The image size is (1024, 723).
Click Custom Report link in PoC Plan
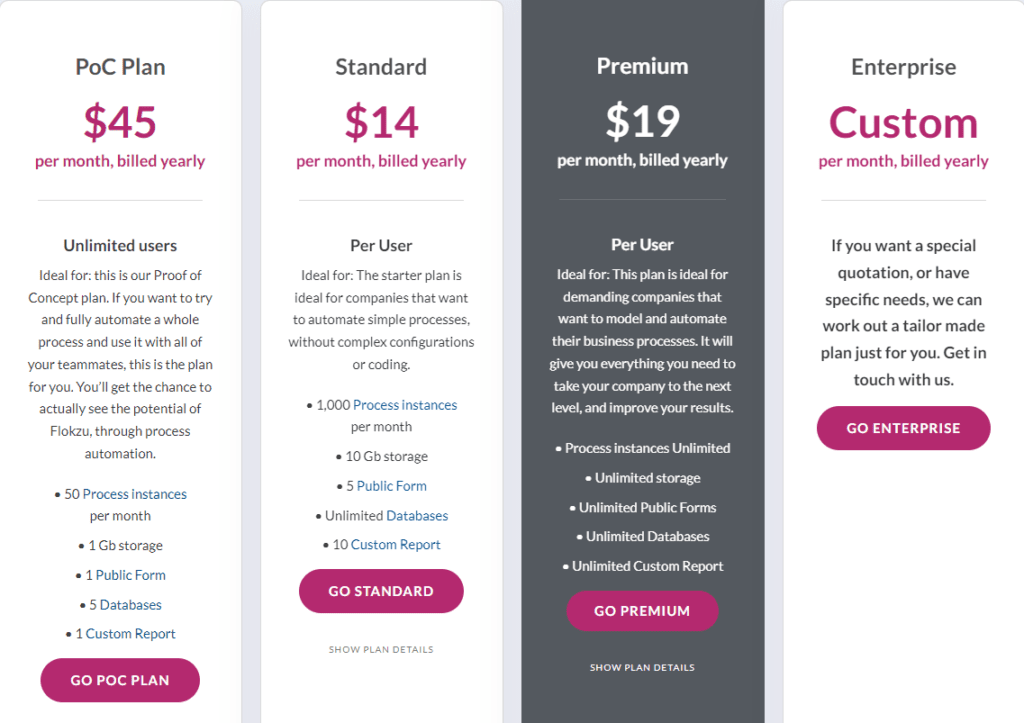[x=130, y=634]
